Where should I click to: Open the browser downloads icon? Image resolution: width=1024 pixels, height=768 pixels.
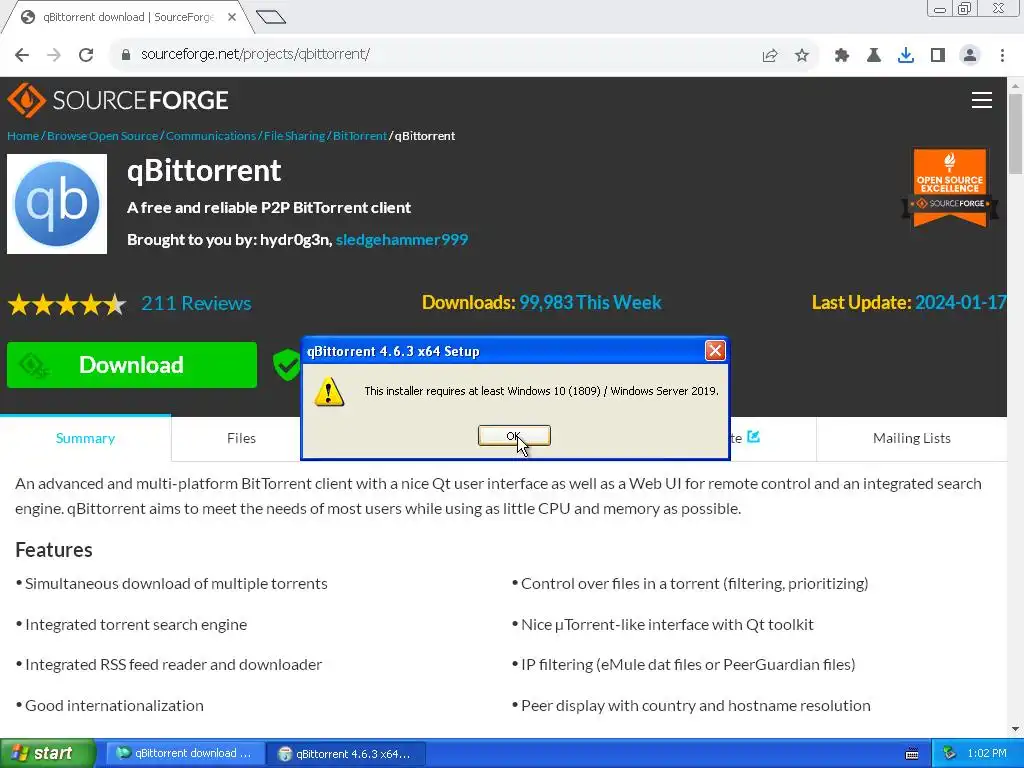(906, 56)
